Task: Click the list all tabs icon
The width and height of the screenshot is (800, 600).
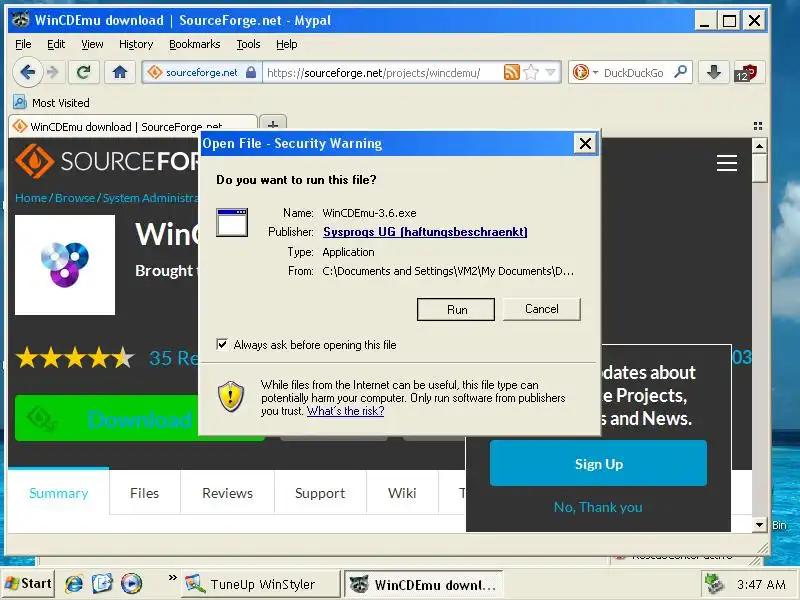Action: tap(758, 126)
